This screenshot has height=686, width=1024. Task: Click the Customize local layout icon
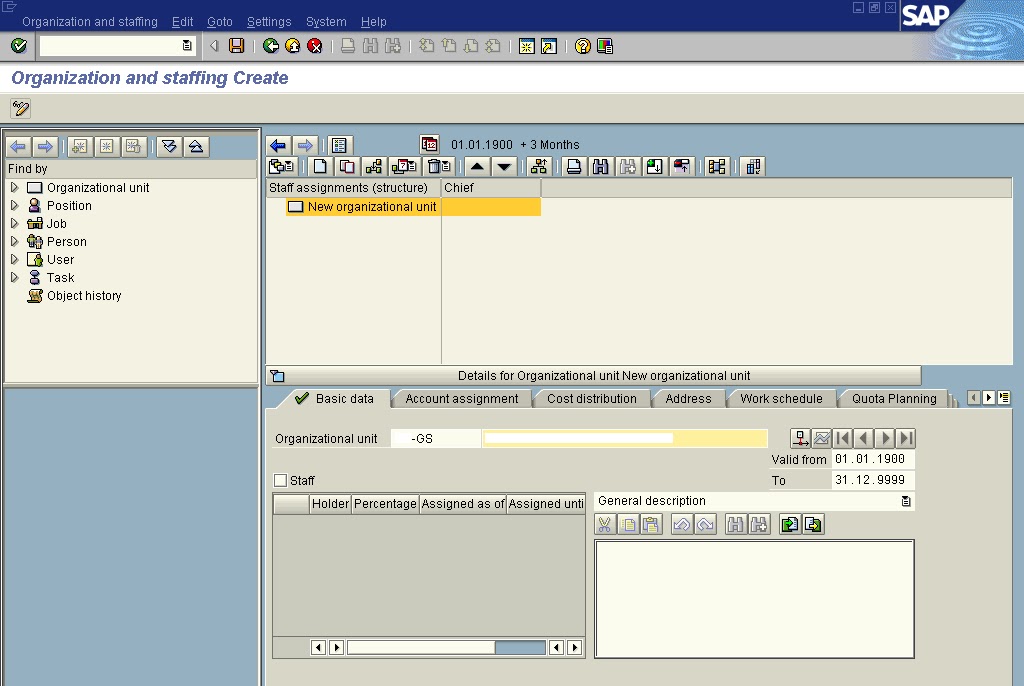(x=605, y=46)
